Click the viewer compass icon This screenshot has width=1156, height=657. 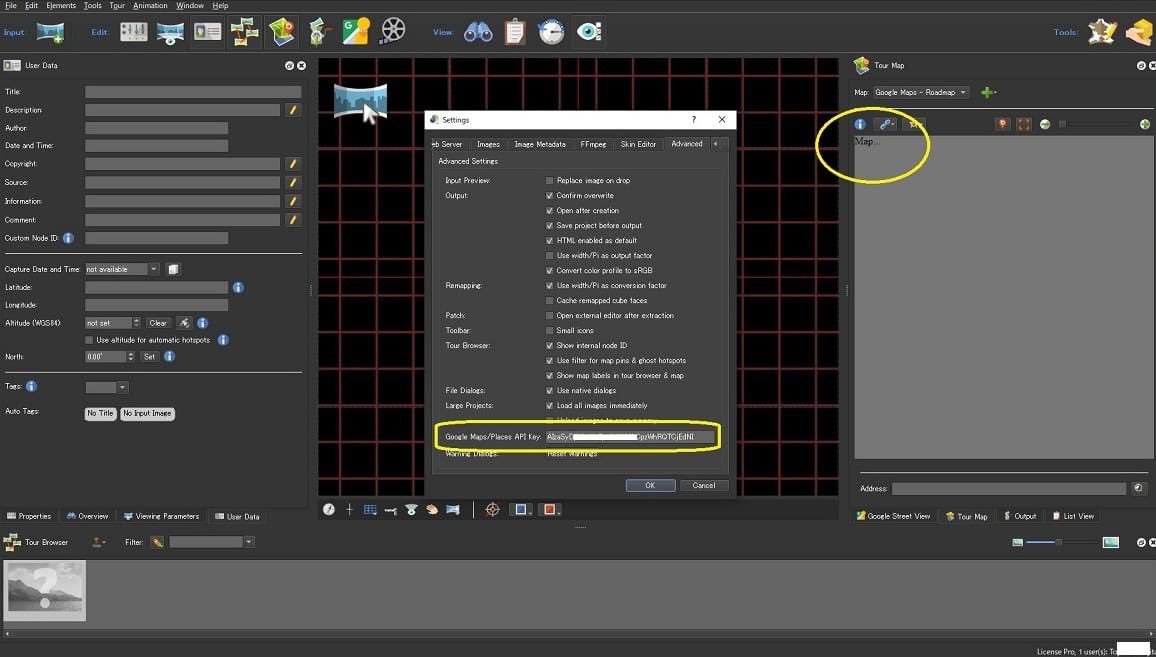(x=329, y=510)
